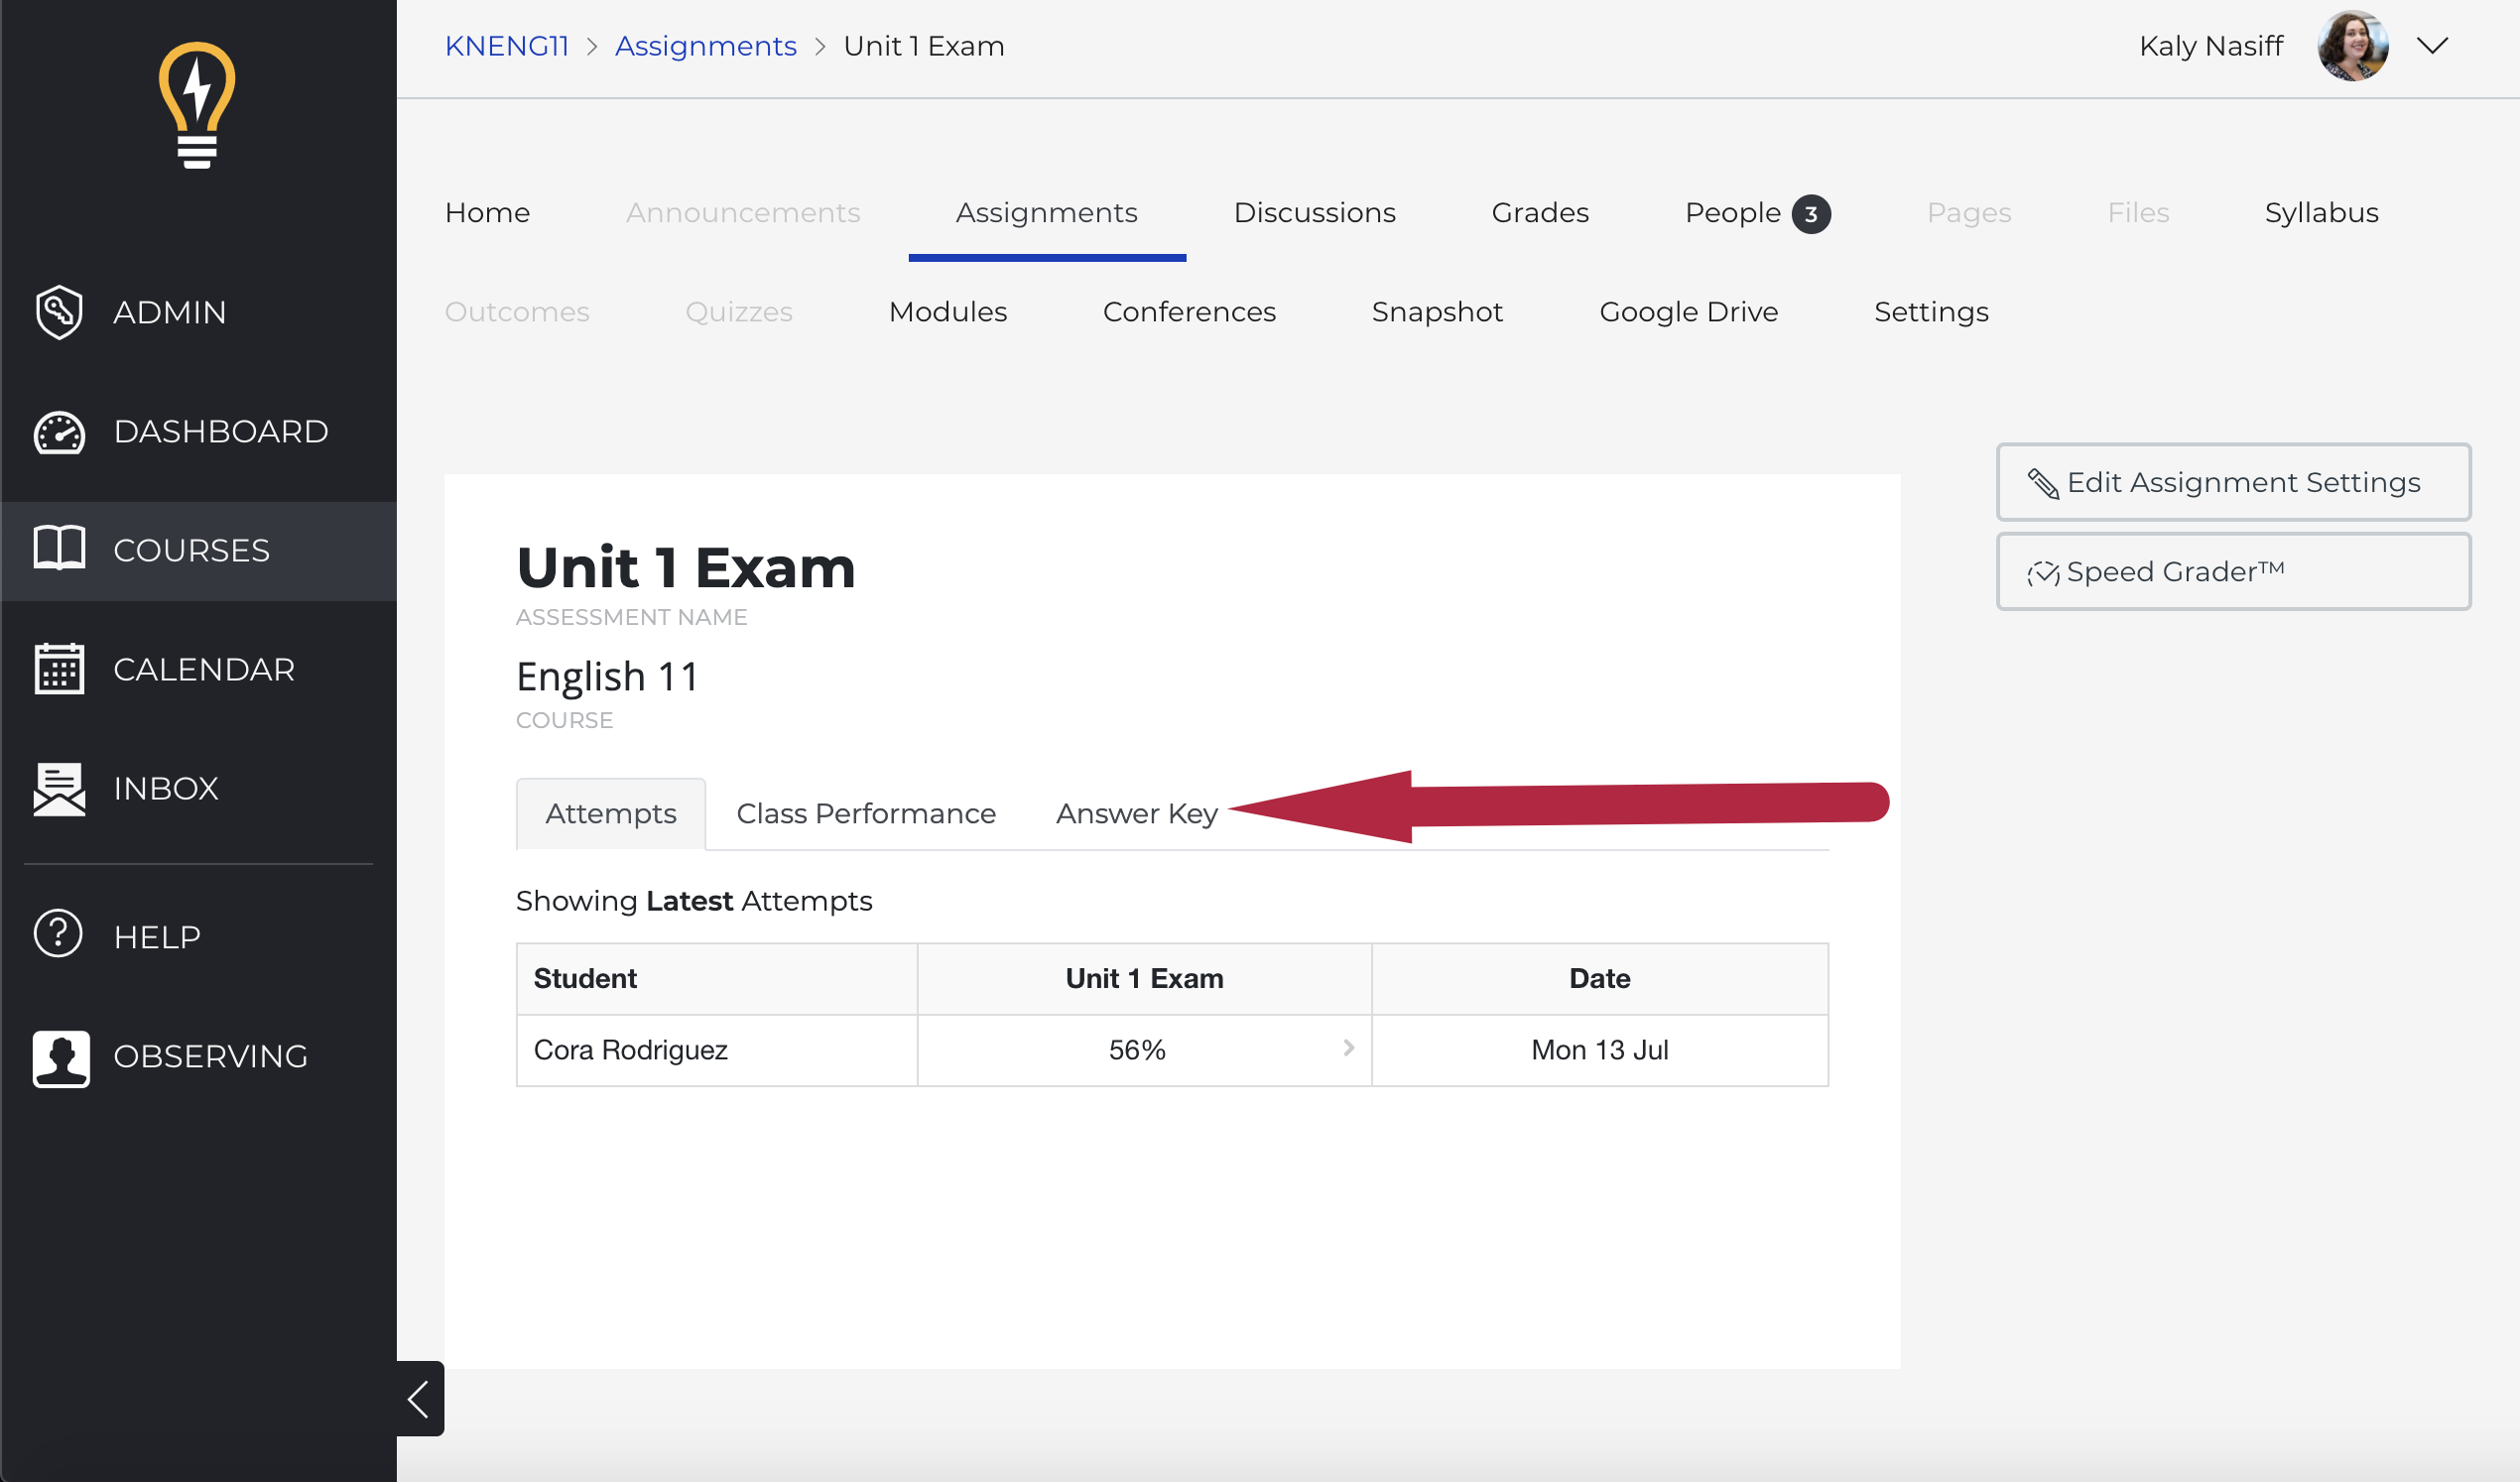
Task: Click the Answer Key tab
Action: click(1136, 811)
